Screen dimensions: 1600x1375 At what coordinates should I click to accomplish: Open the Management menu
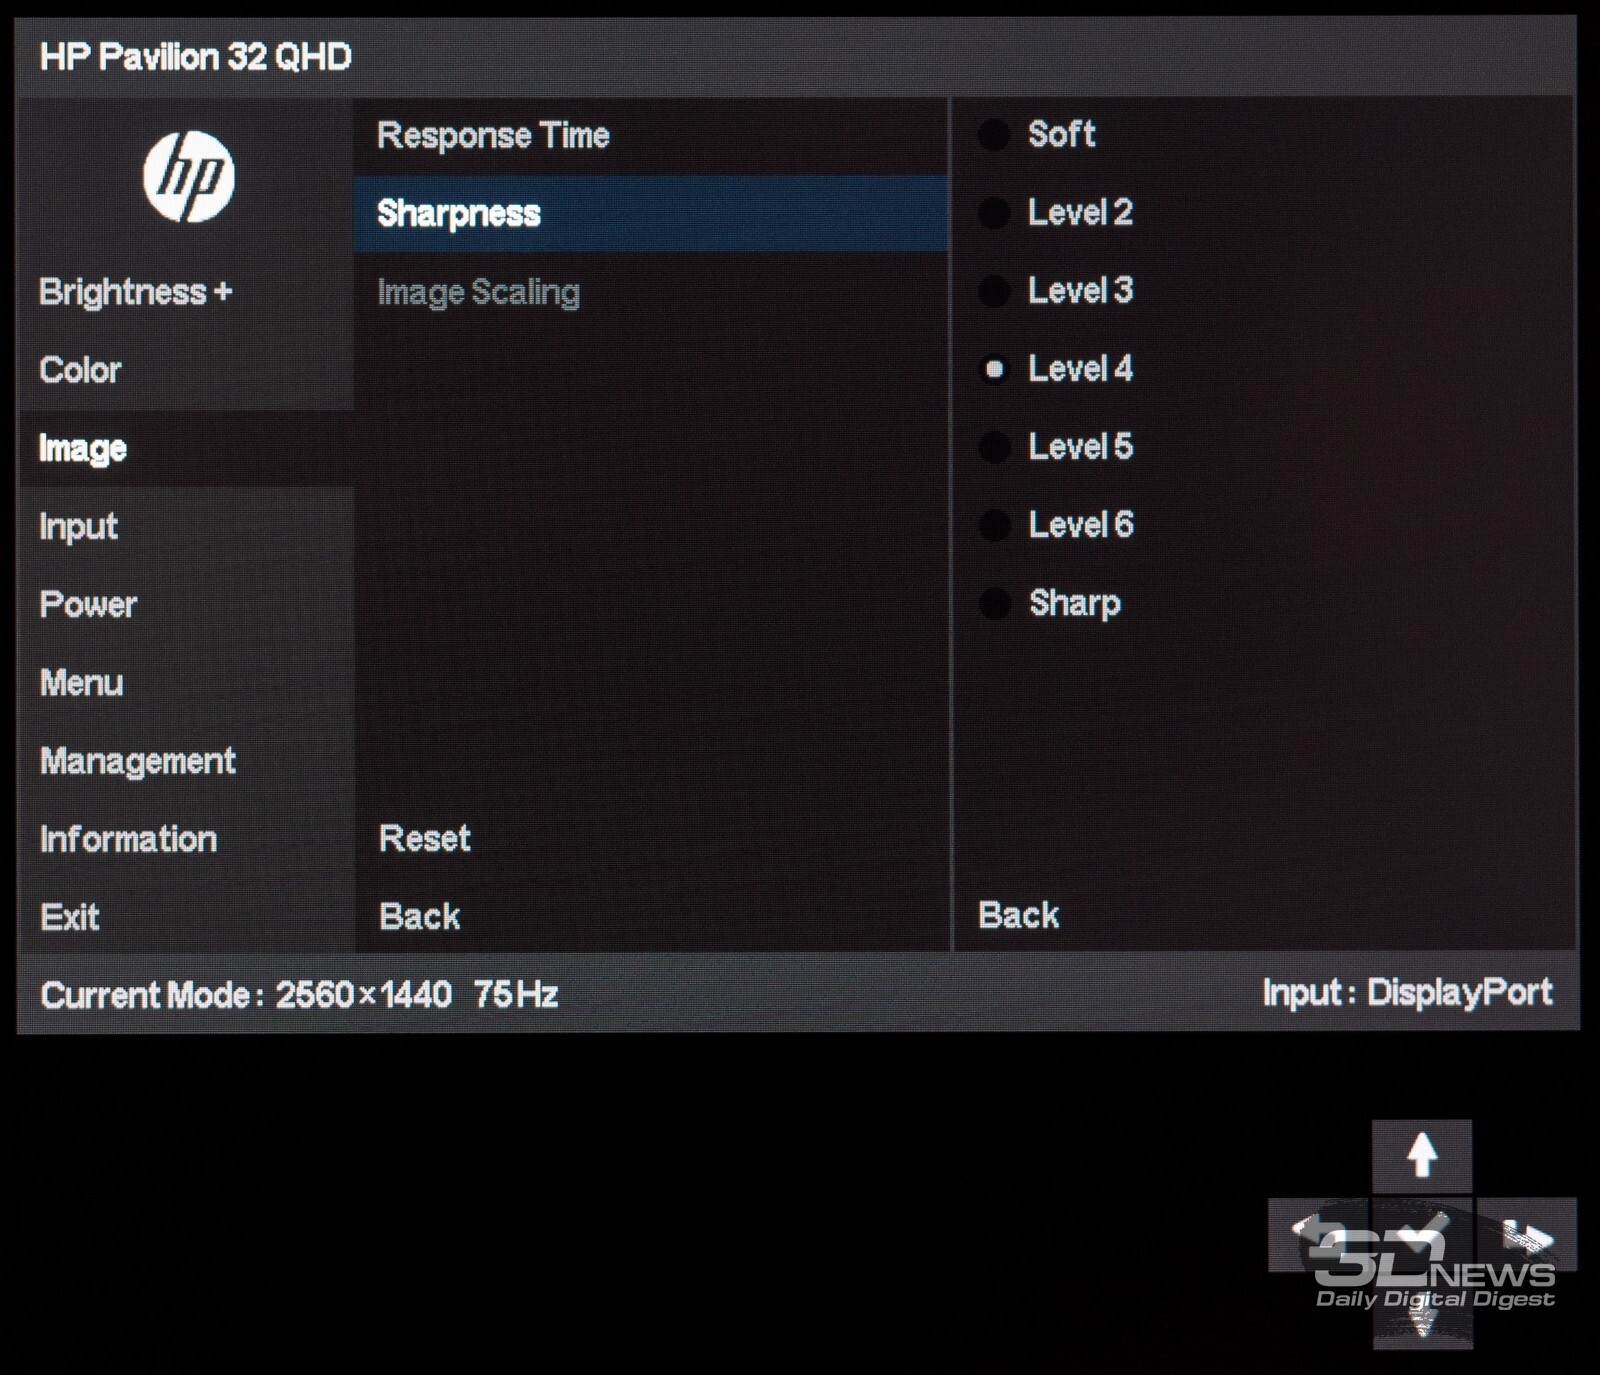186,761
